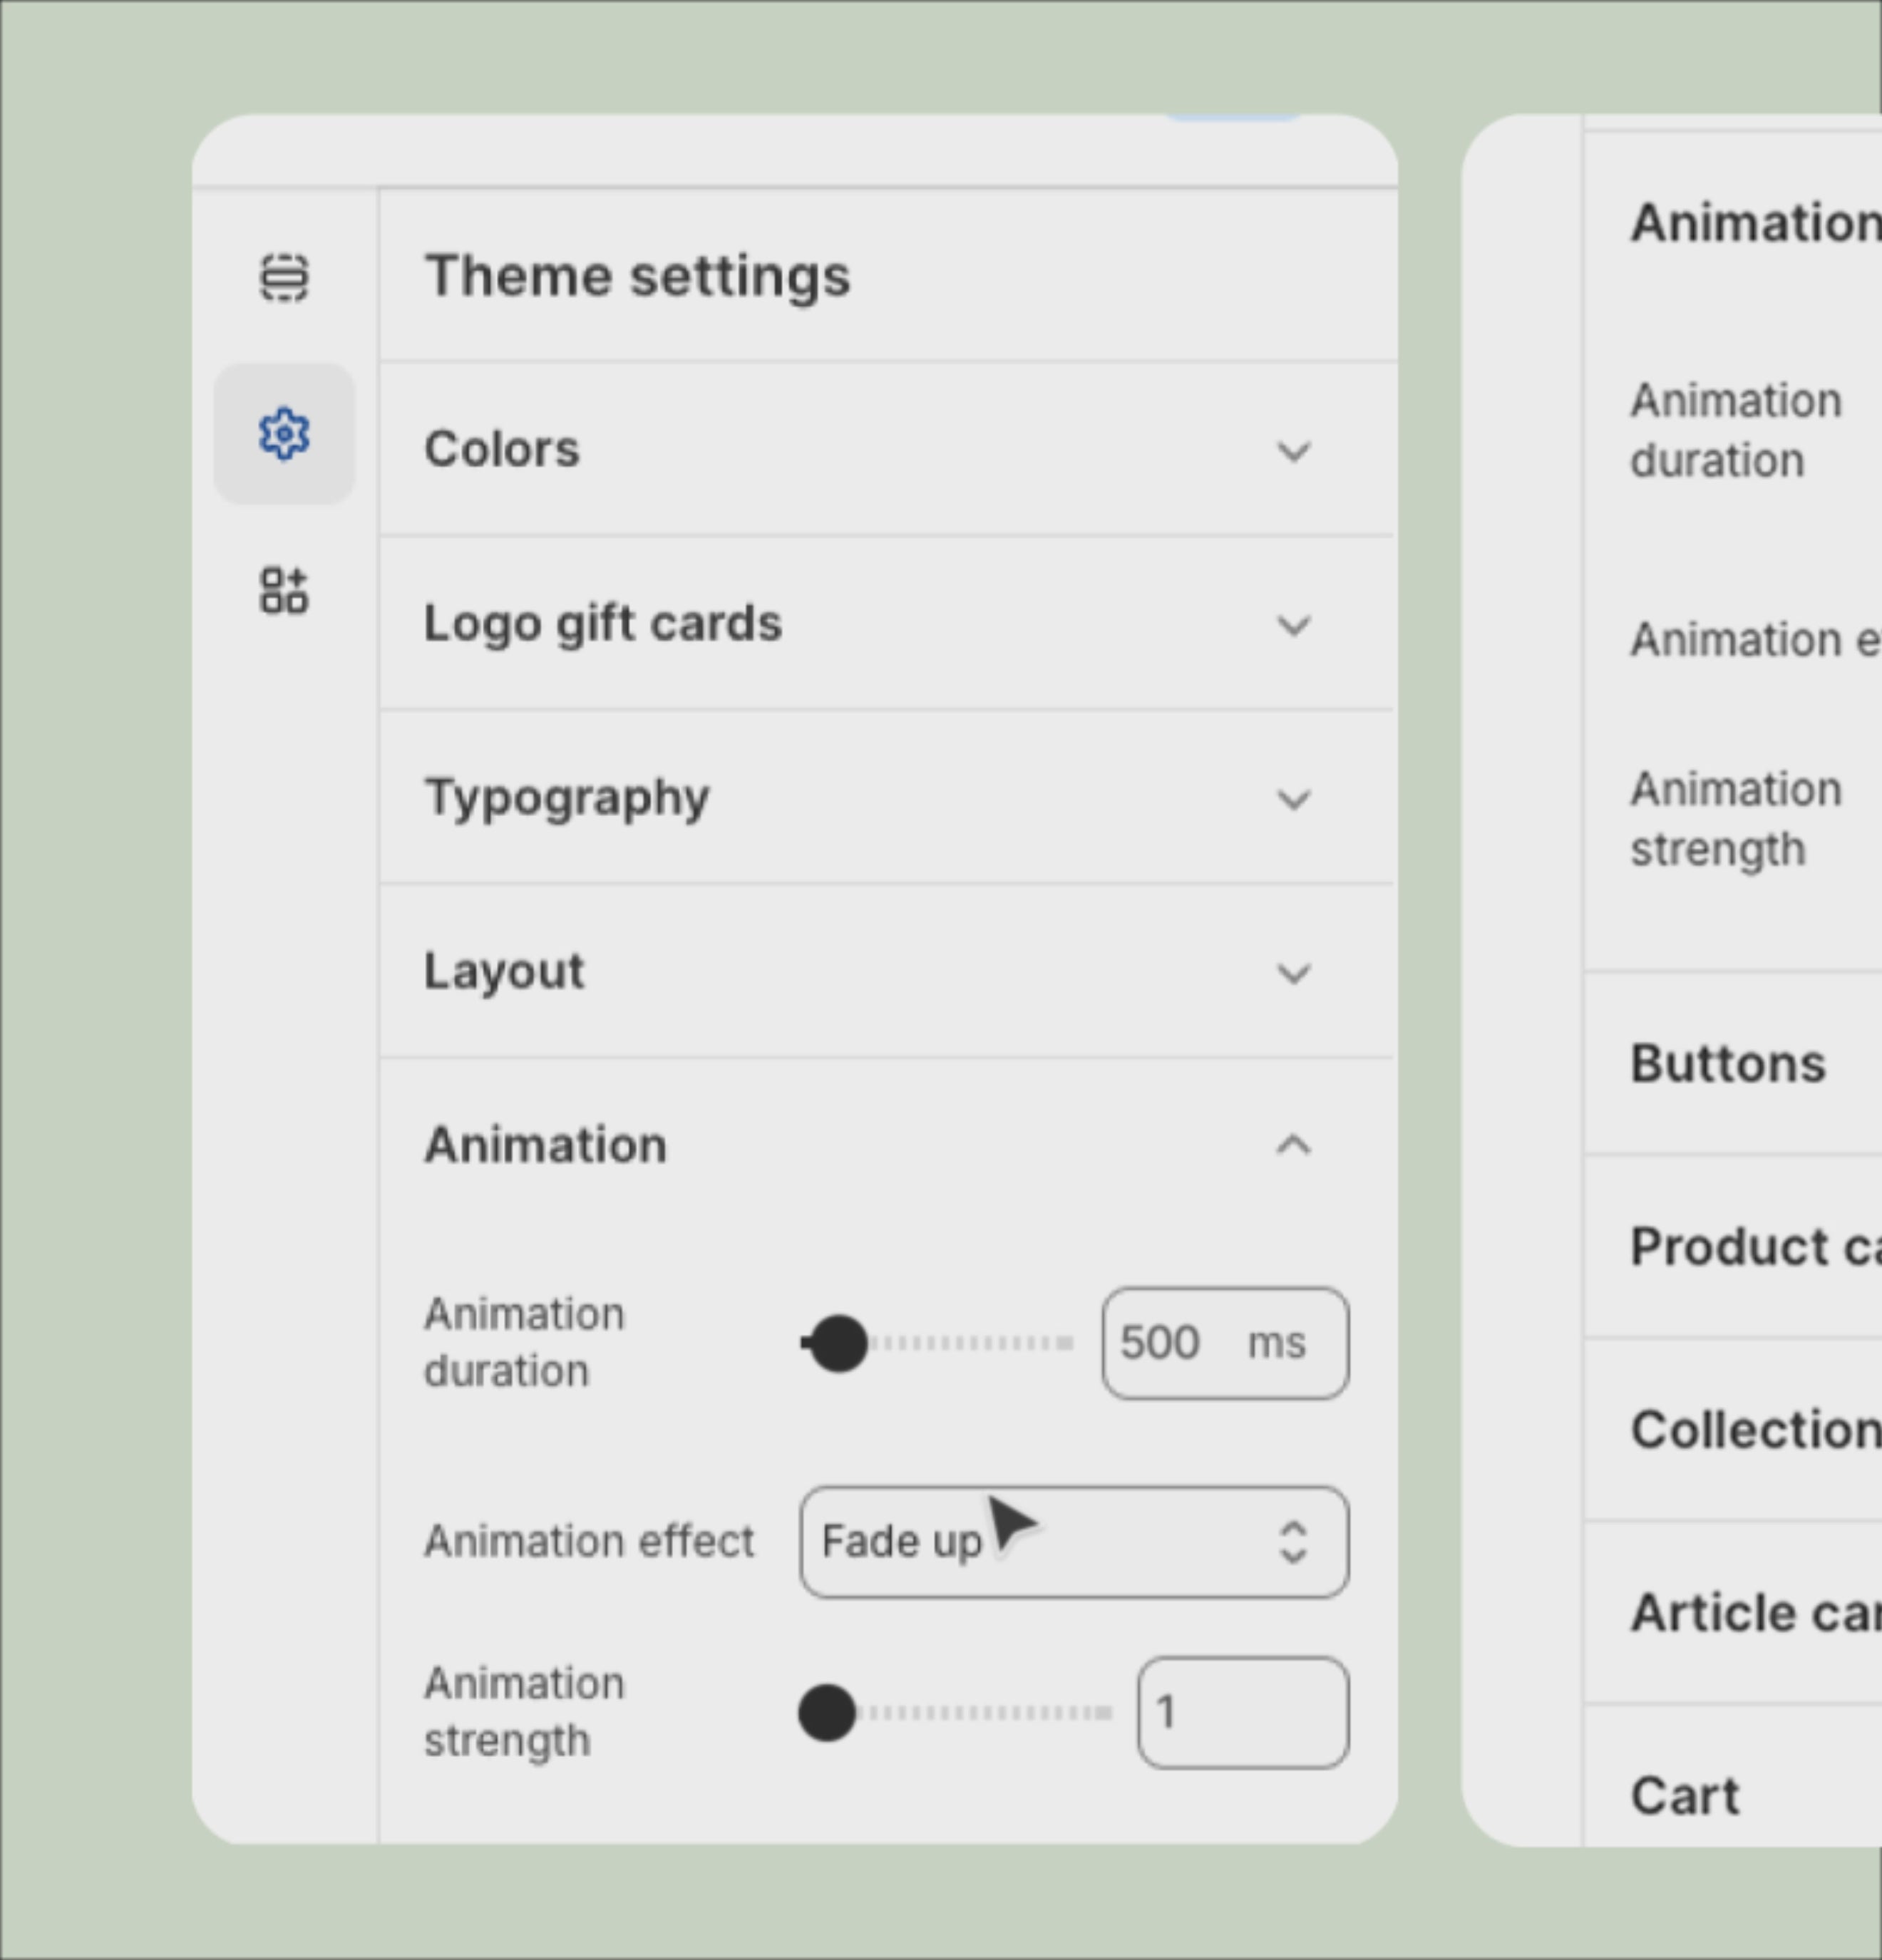Click the stepper arrows on Animation effect
This screenshot has height=1960, width=1882.
click(x=1293, y=1542)
